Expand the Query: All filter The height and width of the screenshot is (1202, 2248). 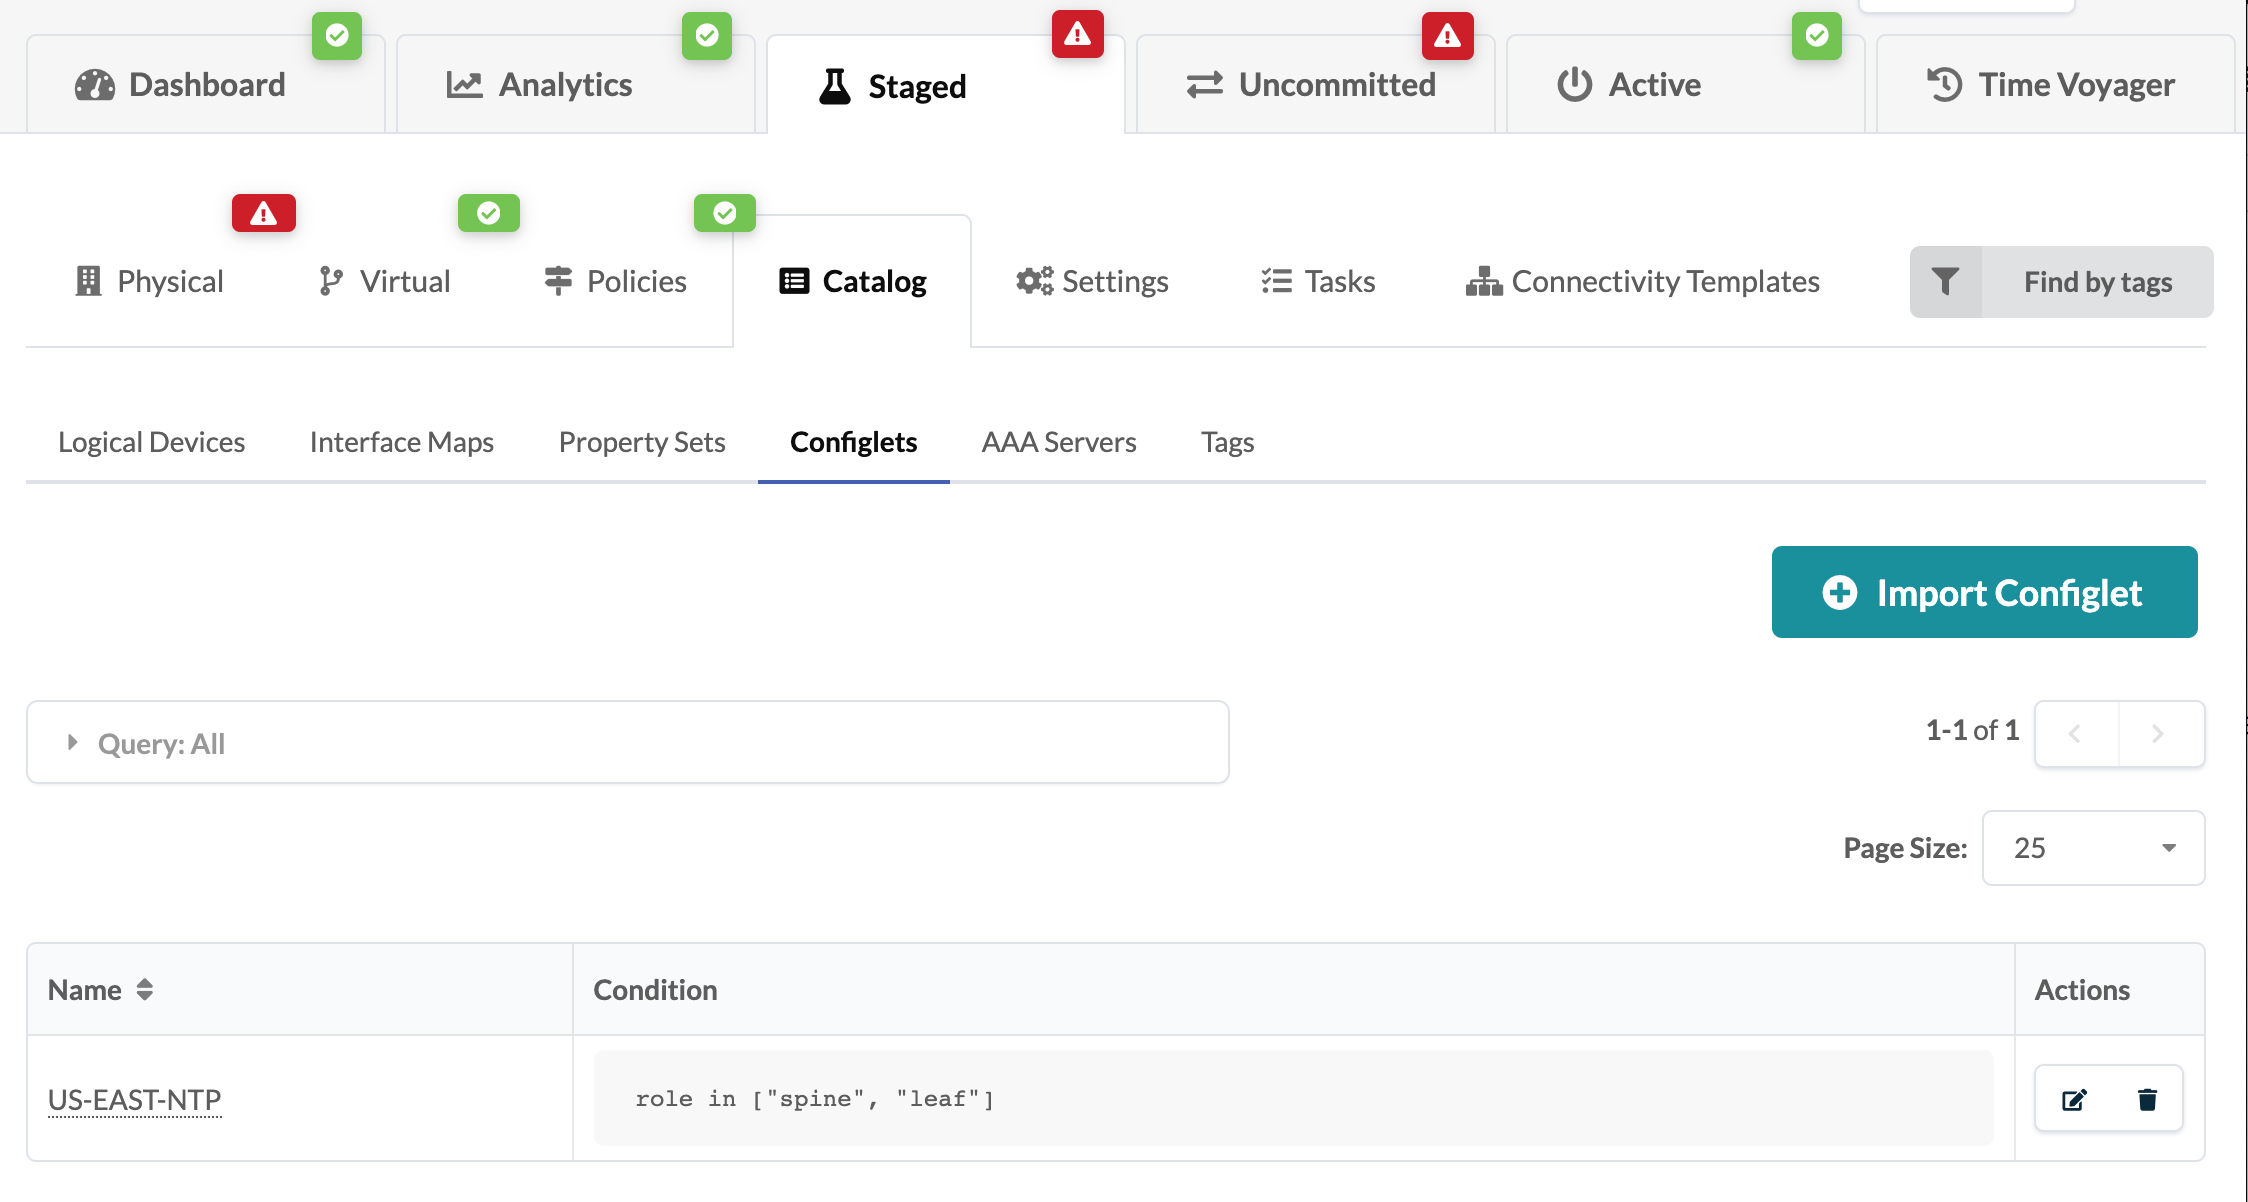[628, 743]
